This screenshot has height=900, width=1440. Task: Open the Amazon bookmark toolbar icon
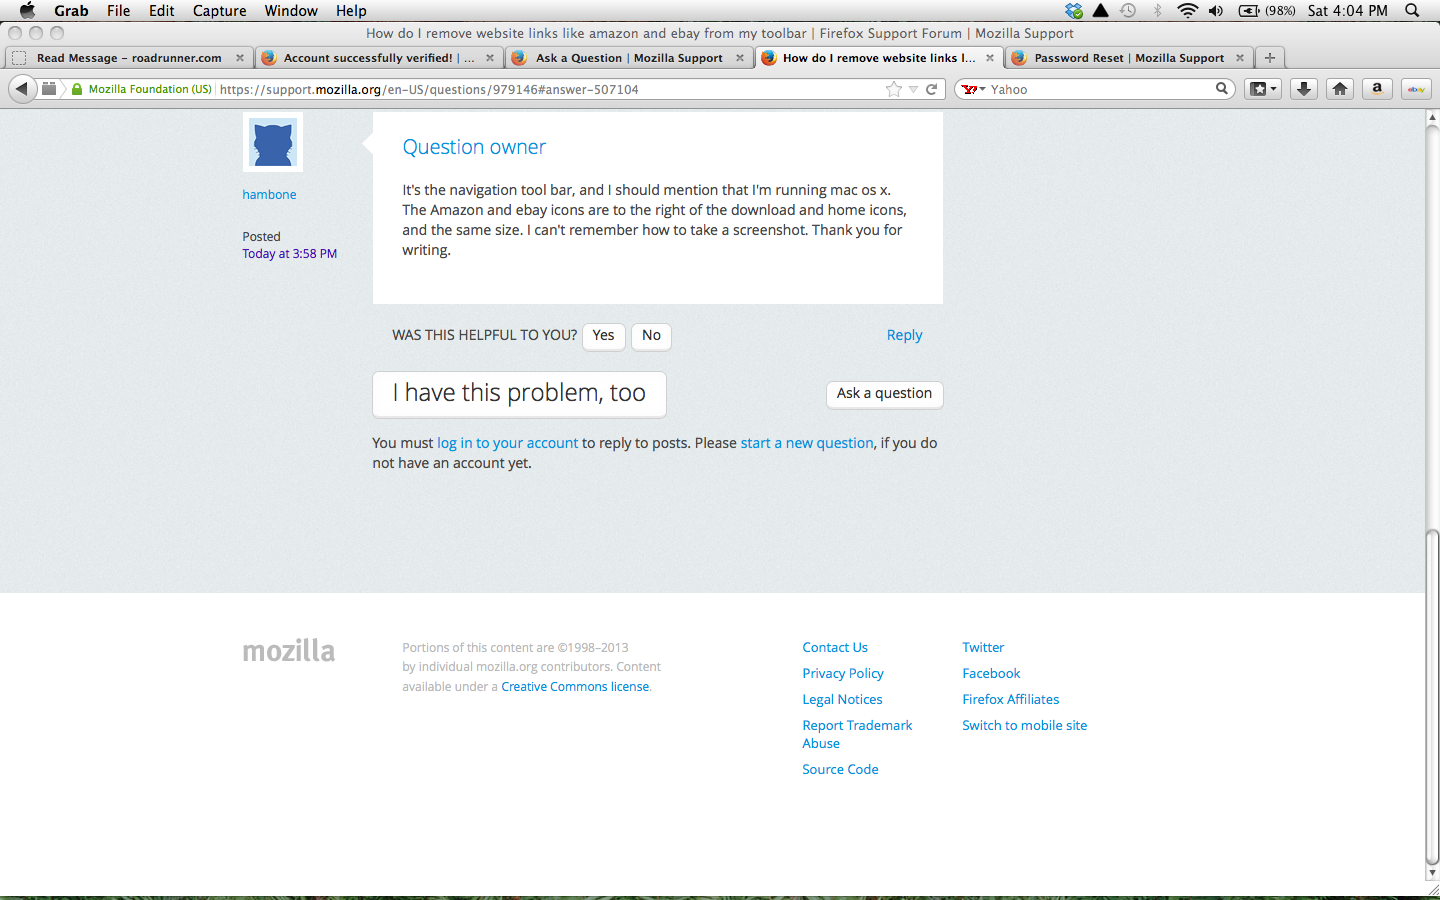point(1377,89)
